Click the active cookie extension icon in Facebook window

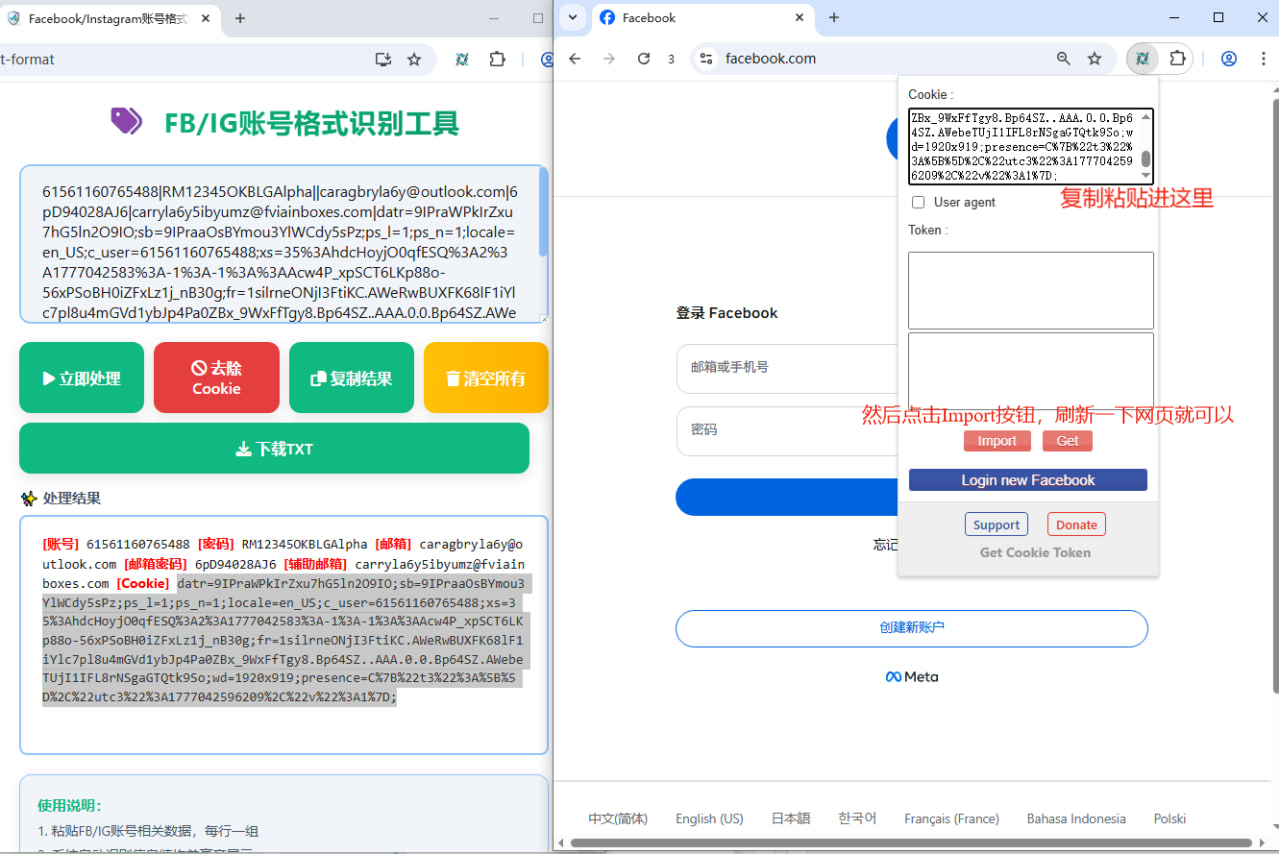1141,59
